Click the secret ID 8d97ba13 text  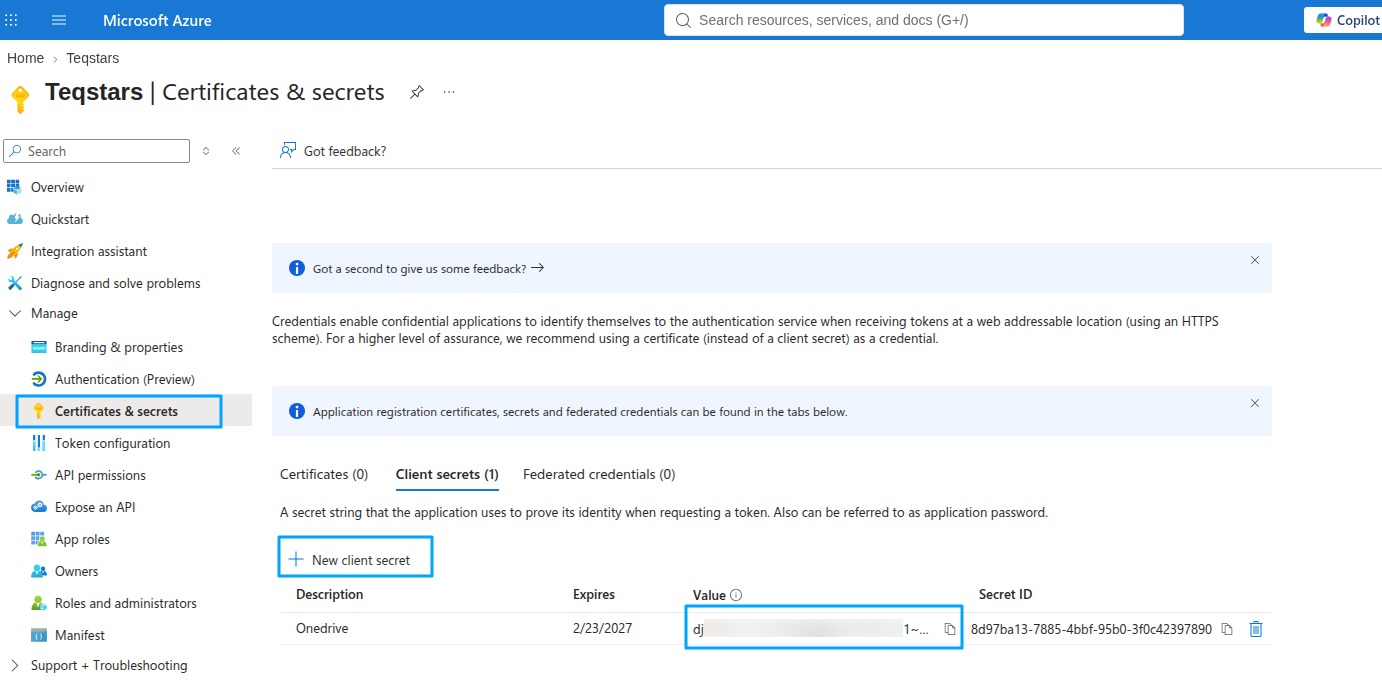(x=1091, y=629)
